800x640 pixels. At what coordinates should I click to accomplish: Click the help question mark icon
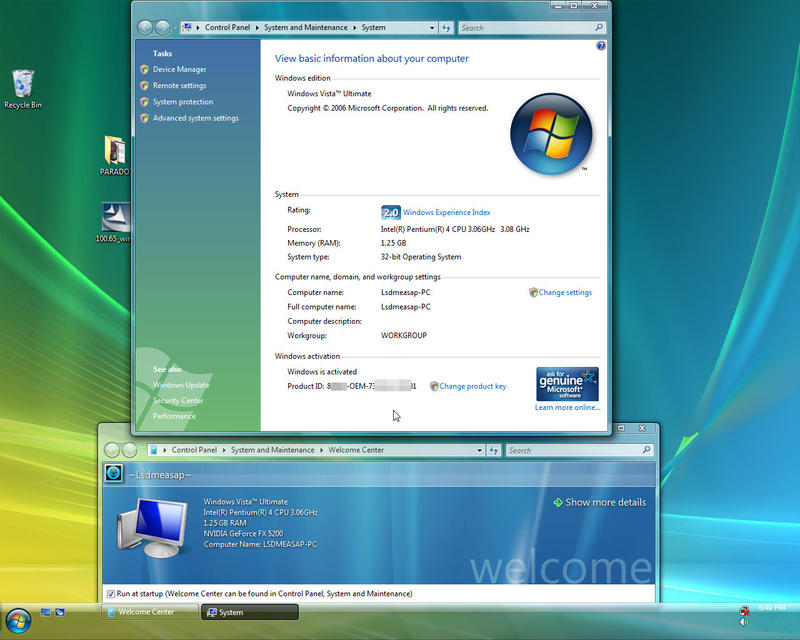tap(601, 46)
